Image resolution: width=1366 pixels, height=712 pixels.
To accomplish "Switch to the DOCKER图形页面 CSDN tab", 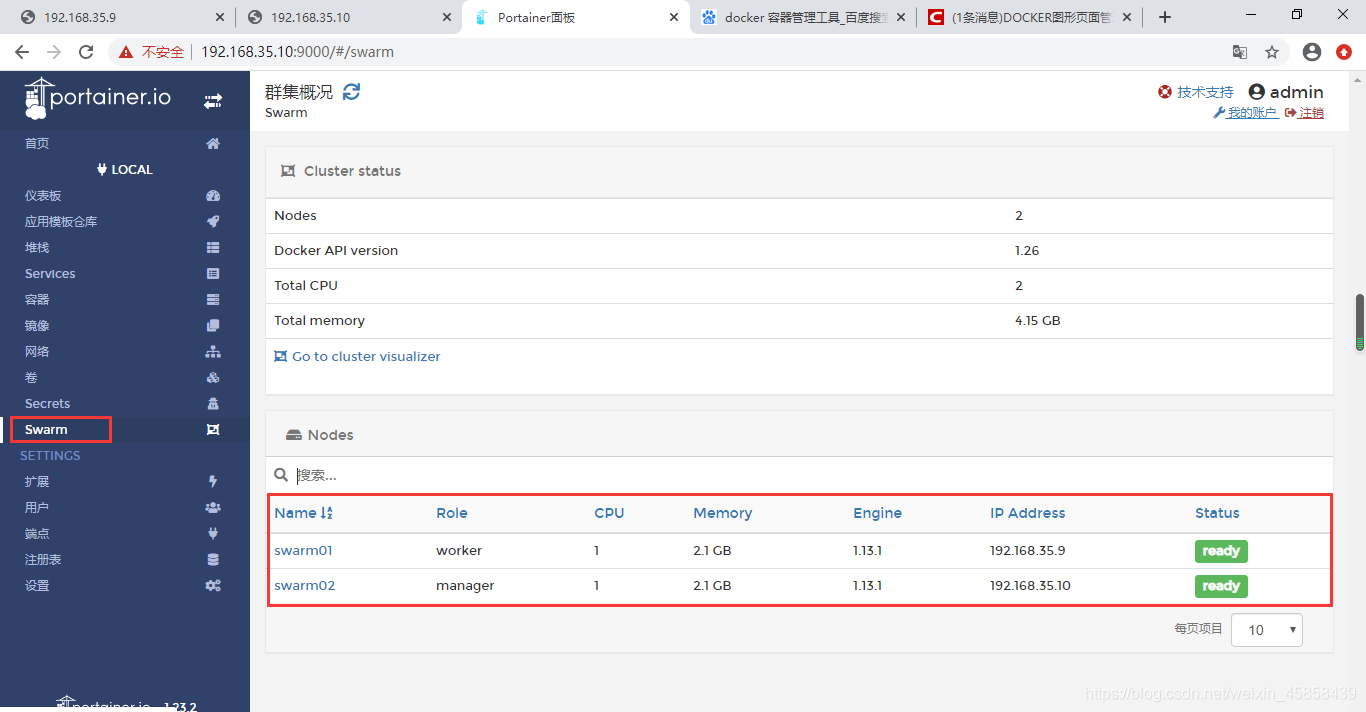I will coord(1030,17).
